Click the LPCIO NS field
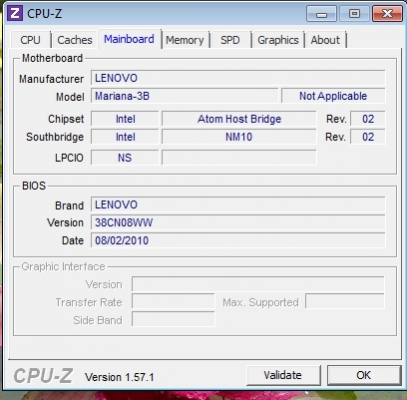The image size is (407, 400). pyautogui.click(x=125, y=158)
